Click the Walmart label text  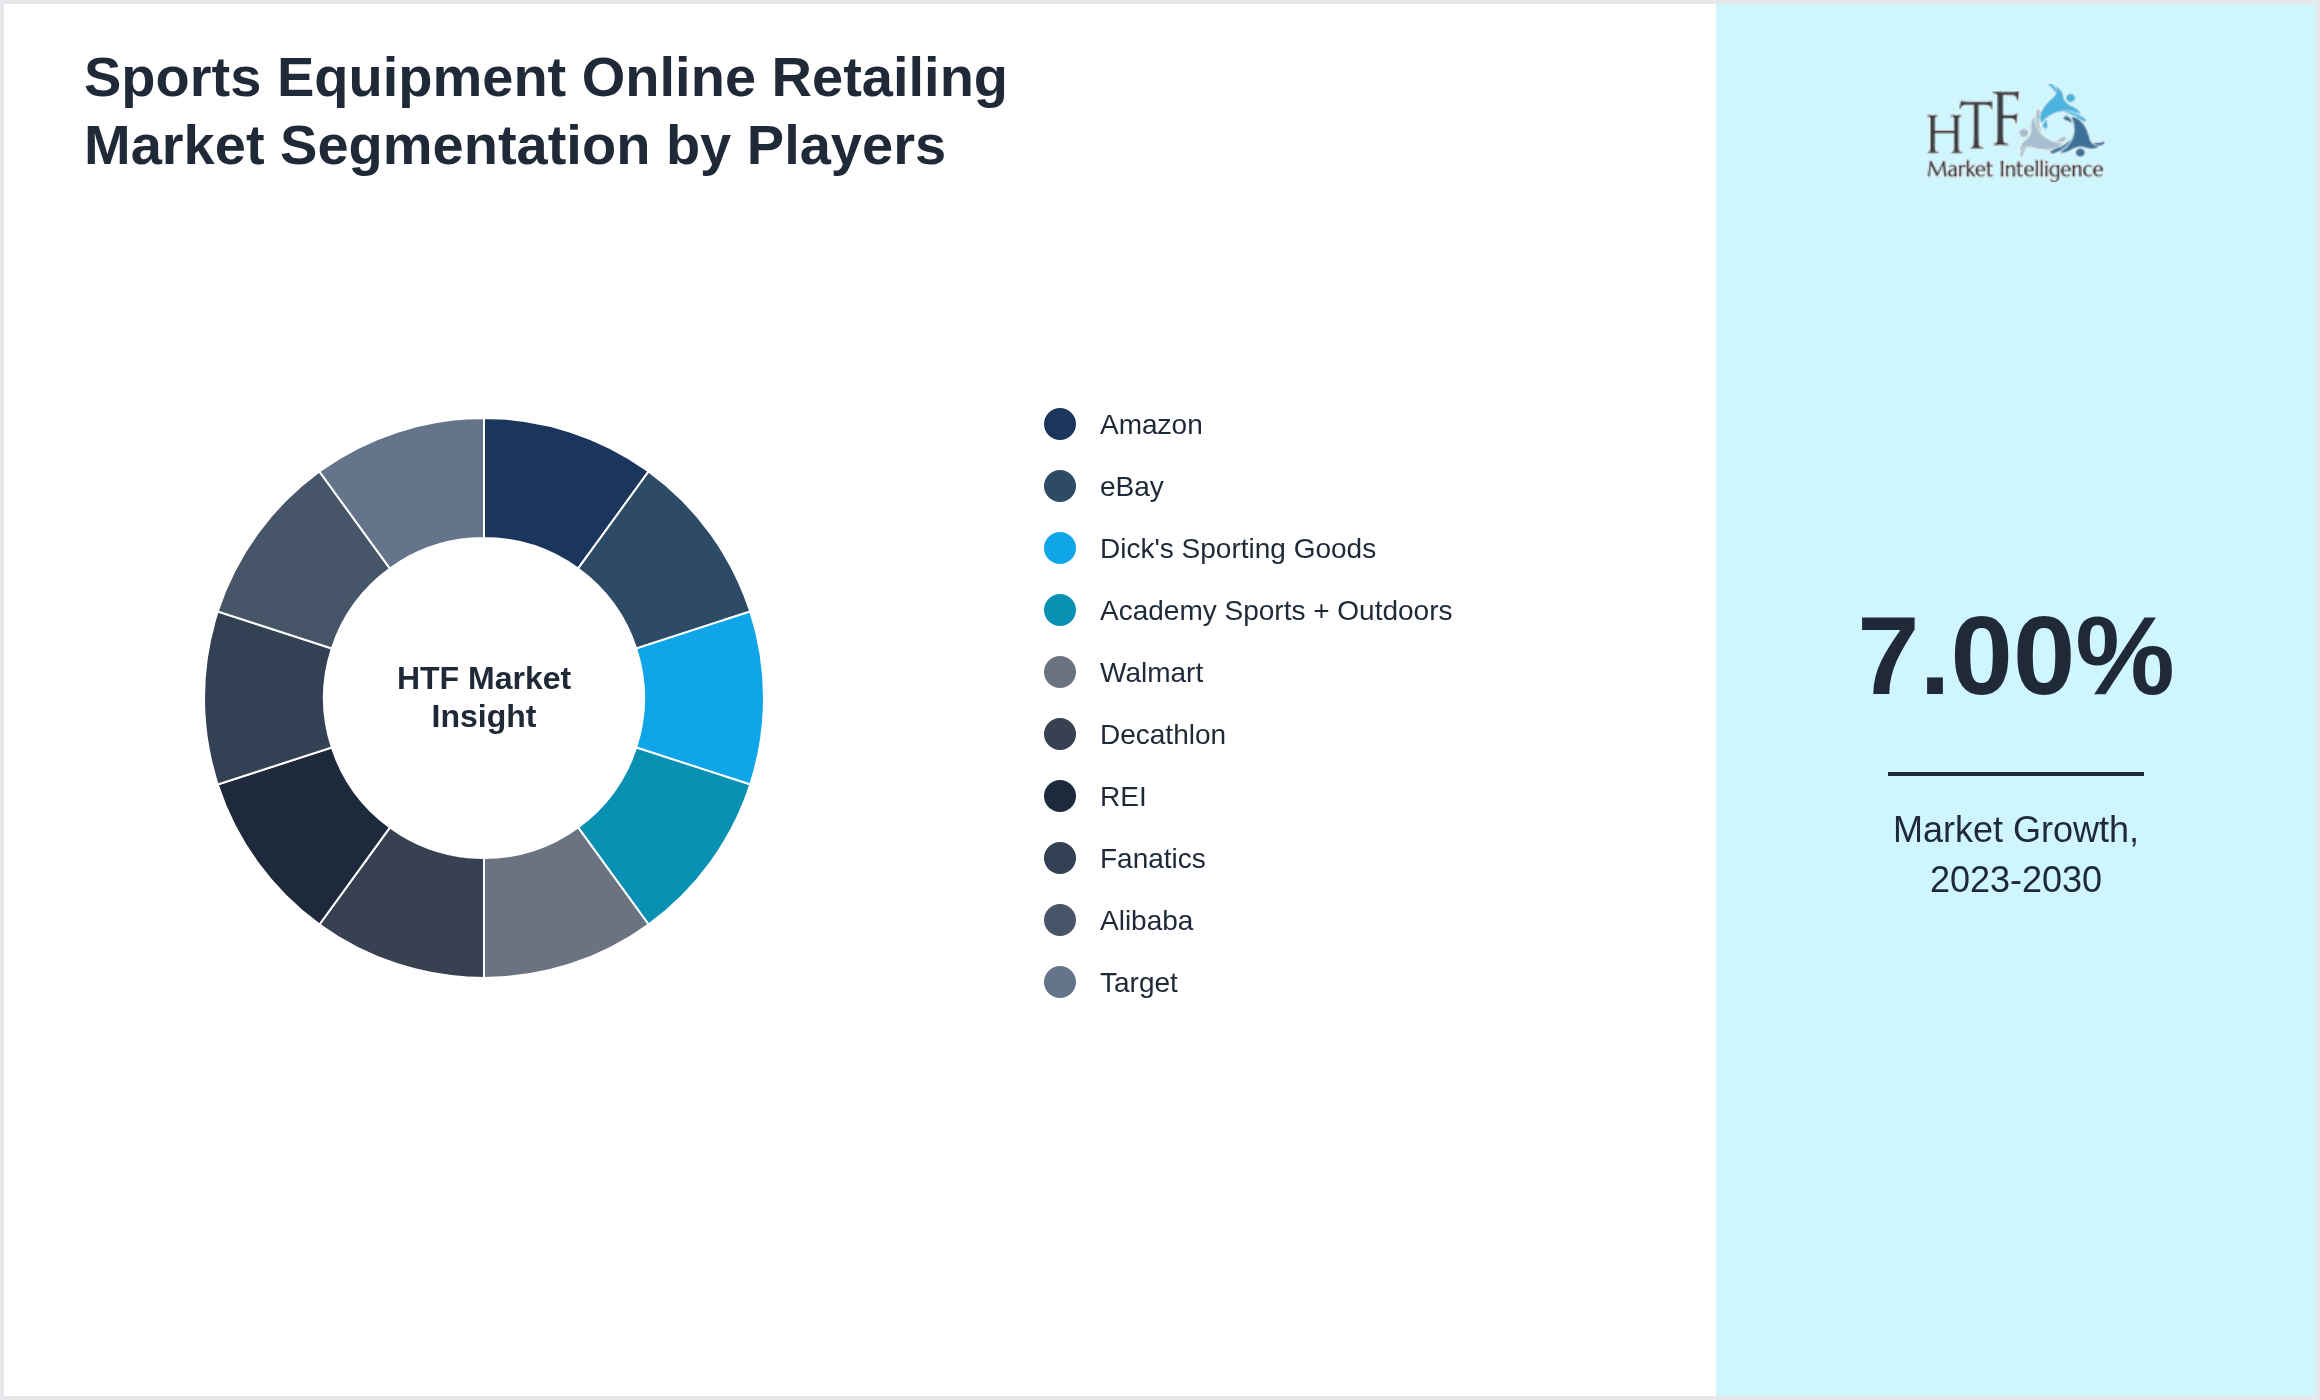click(x=1151, y=672)
